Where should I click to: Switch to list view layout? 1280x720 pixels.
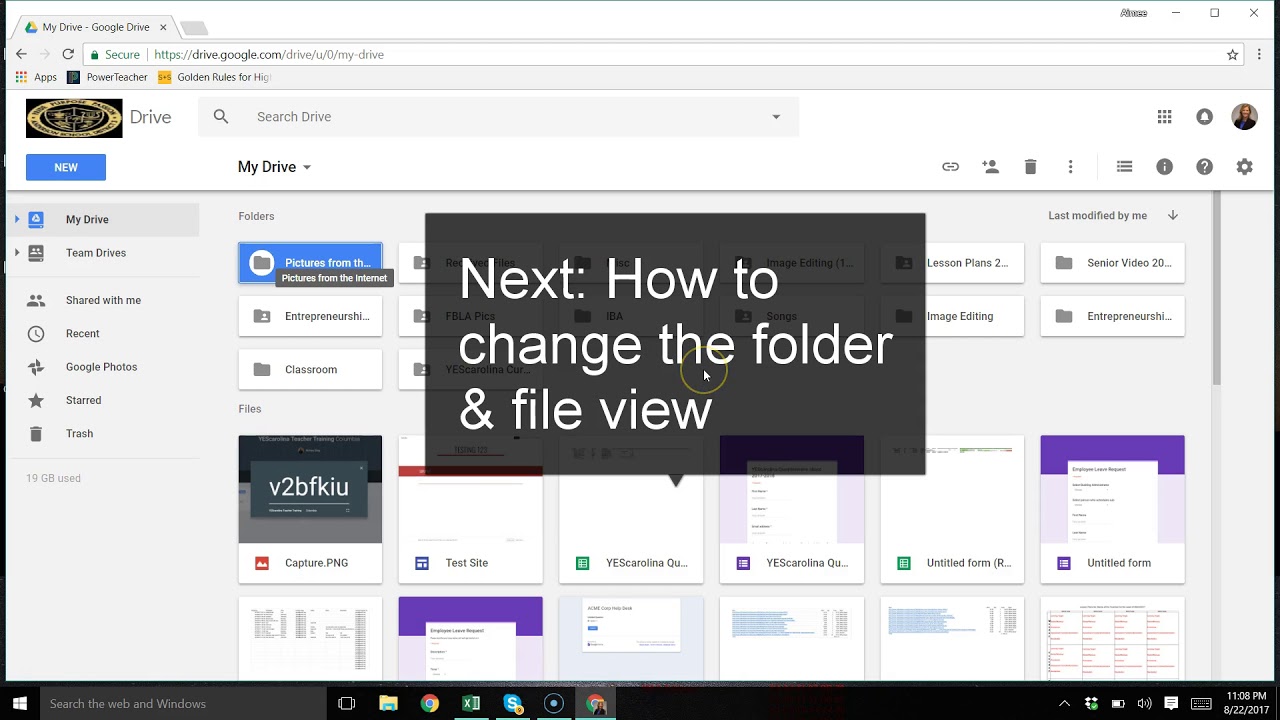[x=1124, y=167]
